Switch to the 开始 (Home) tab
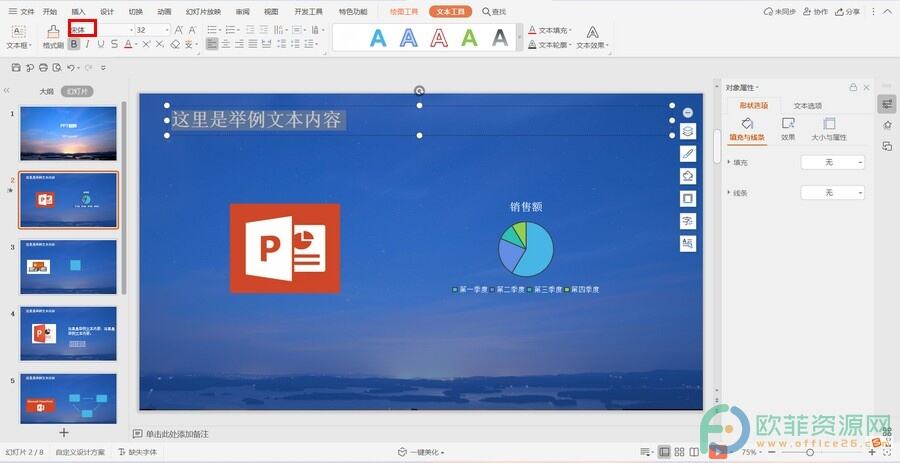This screenshot has width=900, height=463. coord(50,11)
